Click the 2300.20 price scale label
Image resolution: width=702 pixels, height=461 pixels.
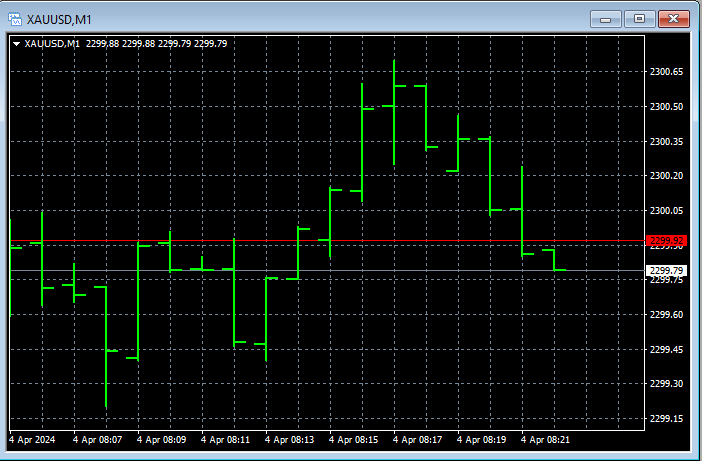[x=666, y=176]
